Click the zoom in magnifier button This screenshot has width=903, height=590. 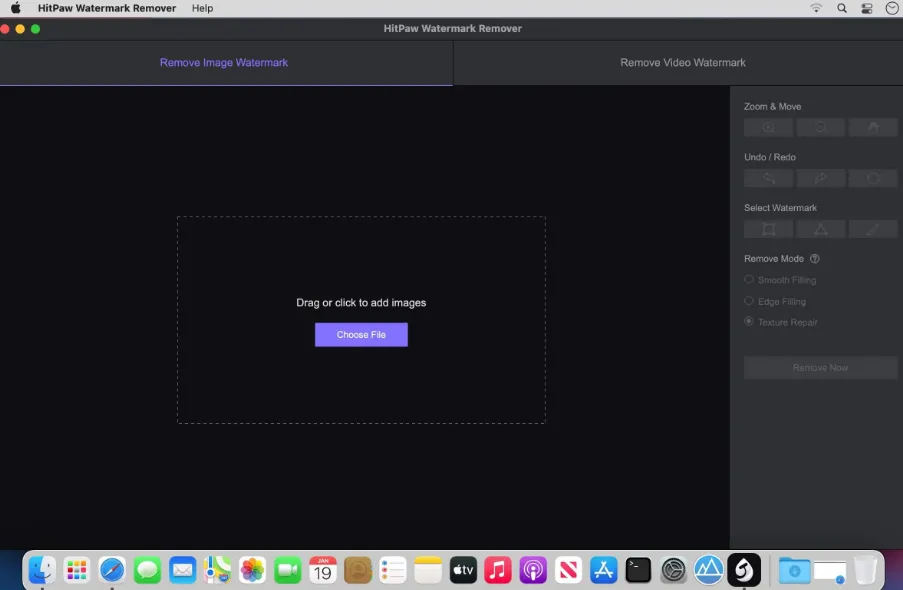click(768, 127)
